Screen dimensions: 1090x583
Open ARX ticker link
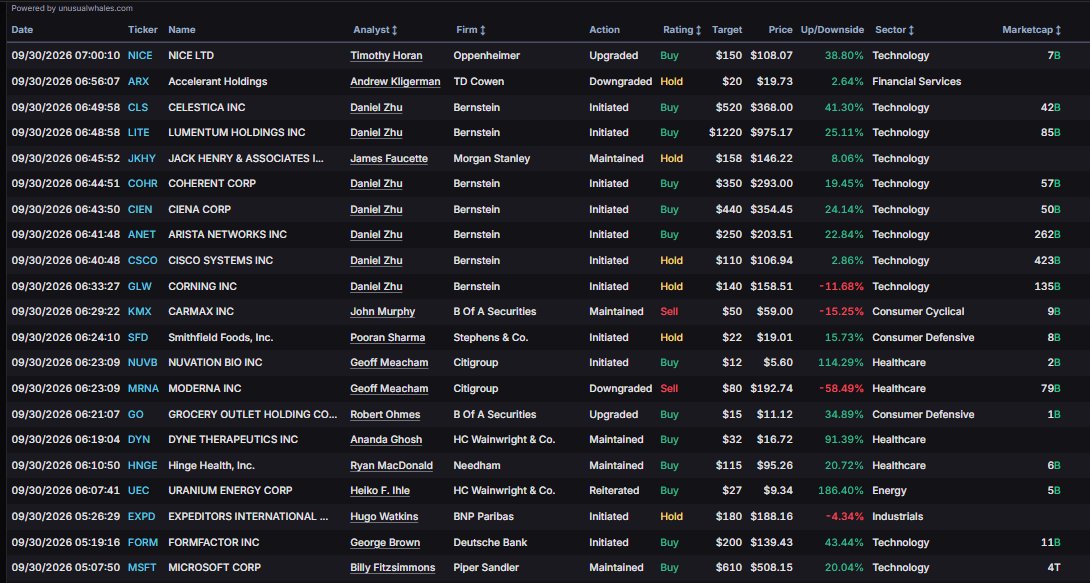pos(138,81)
